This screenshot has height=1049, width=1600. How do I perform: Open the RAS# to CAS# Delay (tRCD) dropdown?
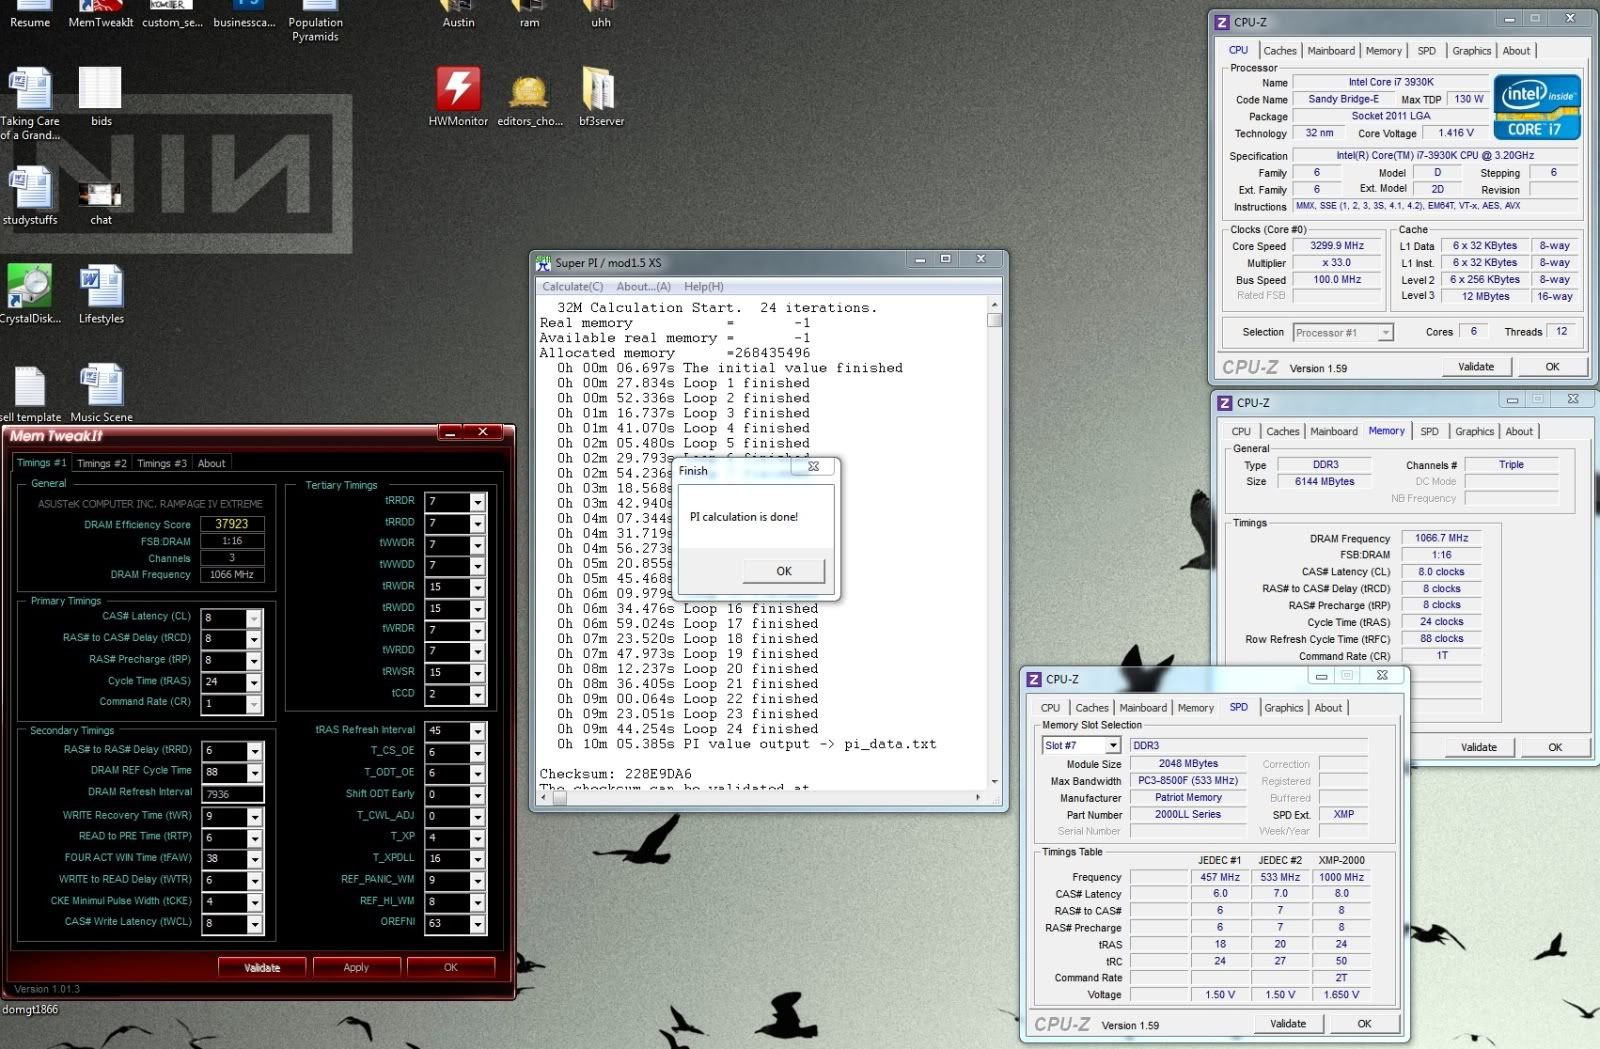click(x=254, y=639)
